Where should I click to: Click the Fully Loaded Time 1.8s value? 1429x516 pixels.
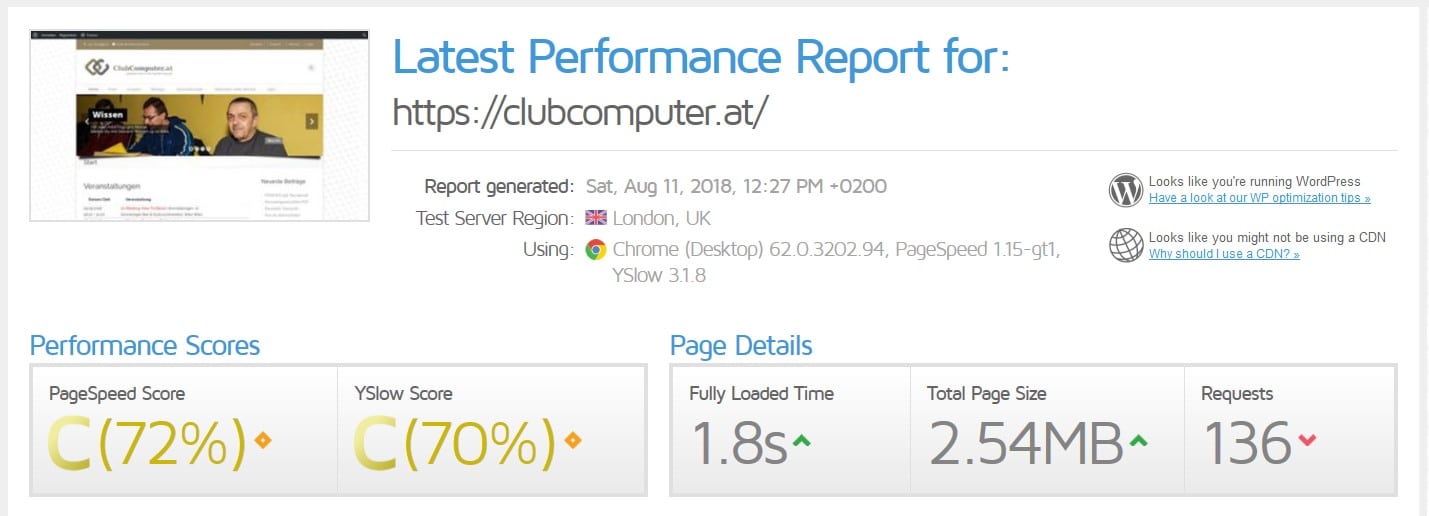[x=738, y=443]
